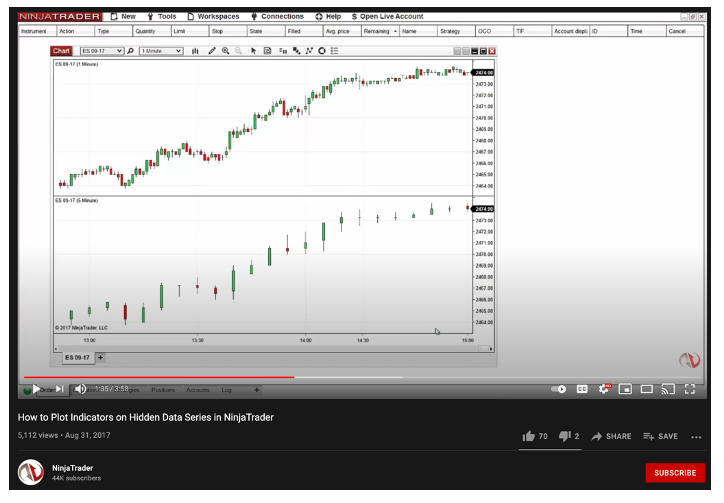Viewport: 724px width, 503px height.
Task: Click the data series icon
Action: pos(267,51)
